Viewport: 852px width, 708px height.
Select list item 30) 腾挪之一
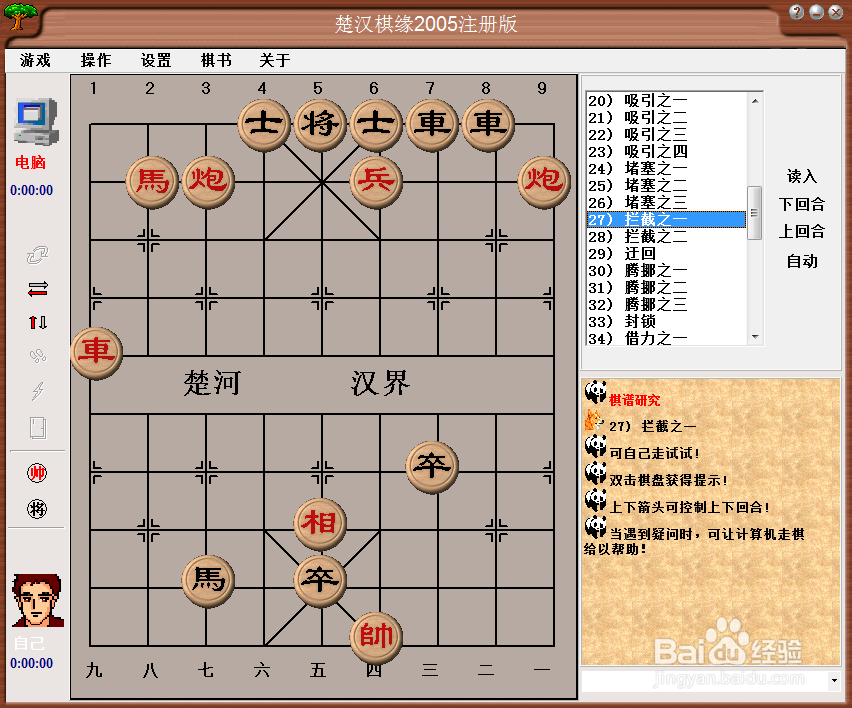[x=666, y=271]
